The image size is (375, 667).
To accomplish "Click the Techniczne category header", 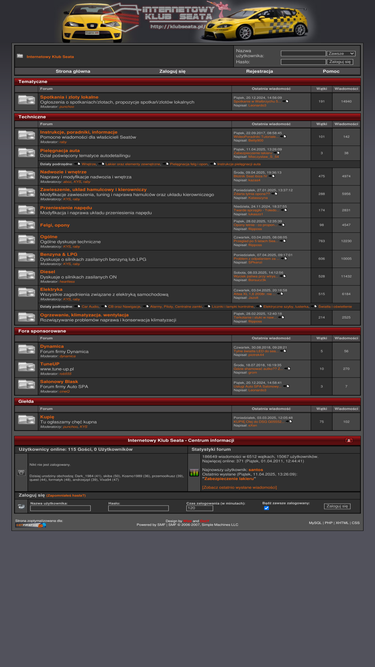I will tap(32, 117).
